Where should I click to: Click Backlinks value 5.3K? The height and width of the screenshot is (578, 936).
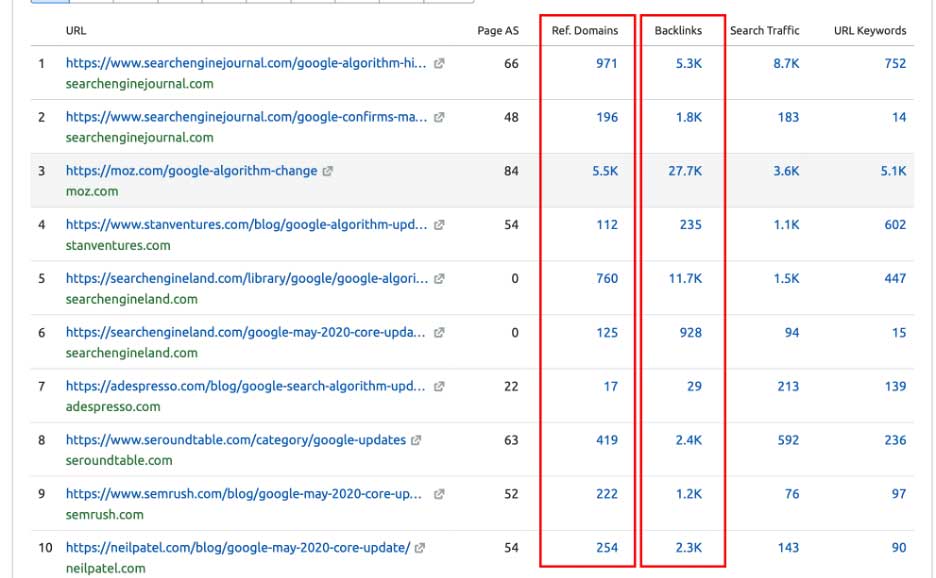click(689, 63)
